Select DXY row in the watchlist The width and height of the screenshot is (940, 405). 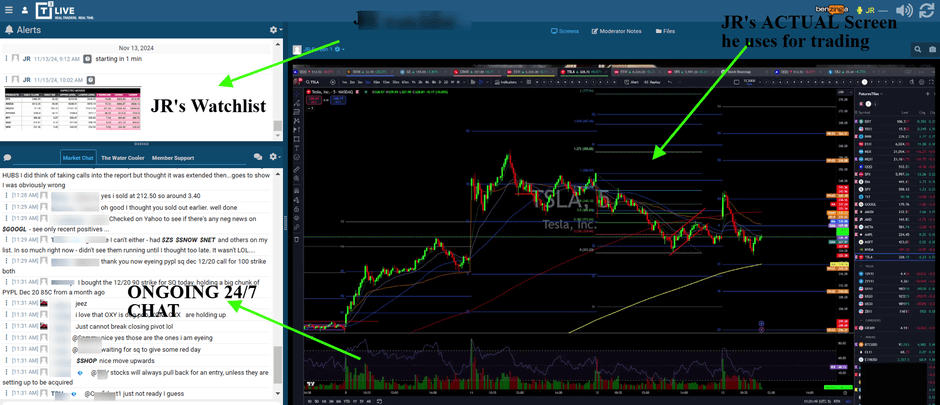pyautogui.click(x=896, y=122)
